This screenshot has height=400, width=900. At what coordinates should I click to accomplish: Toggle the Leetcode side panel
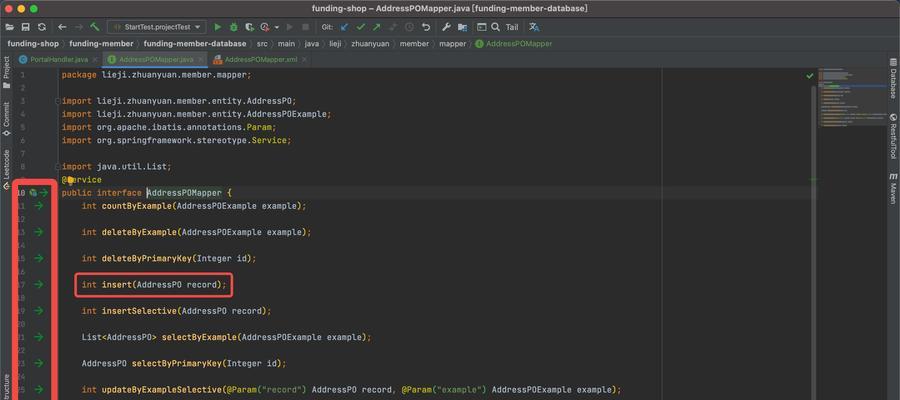[x=6, y=169]
